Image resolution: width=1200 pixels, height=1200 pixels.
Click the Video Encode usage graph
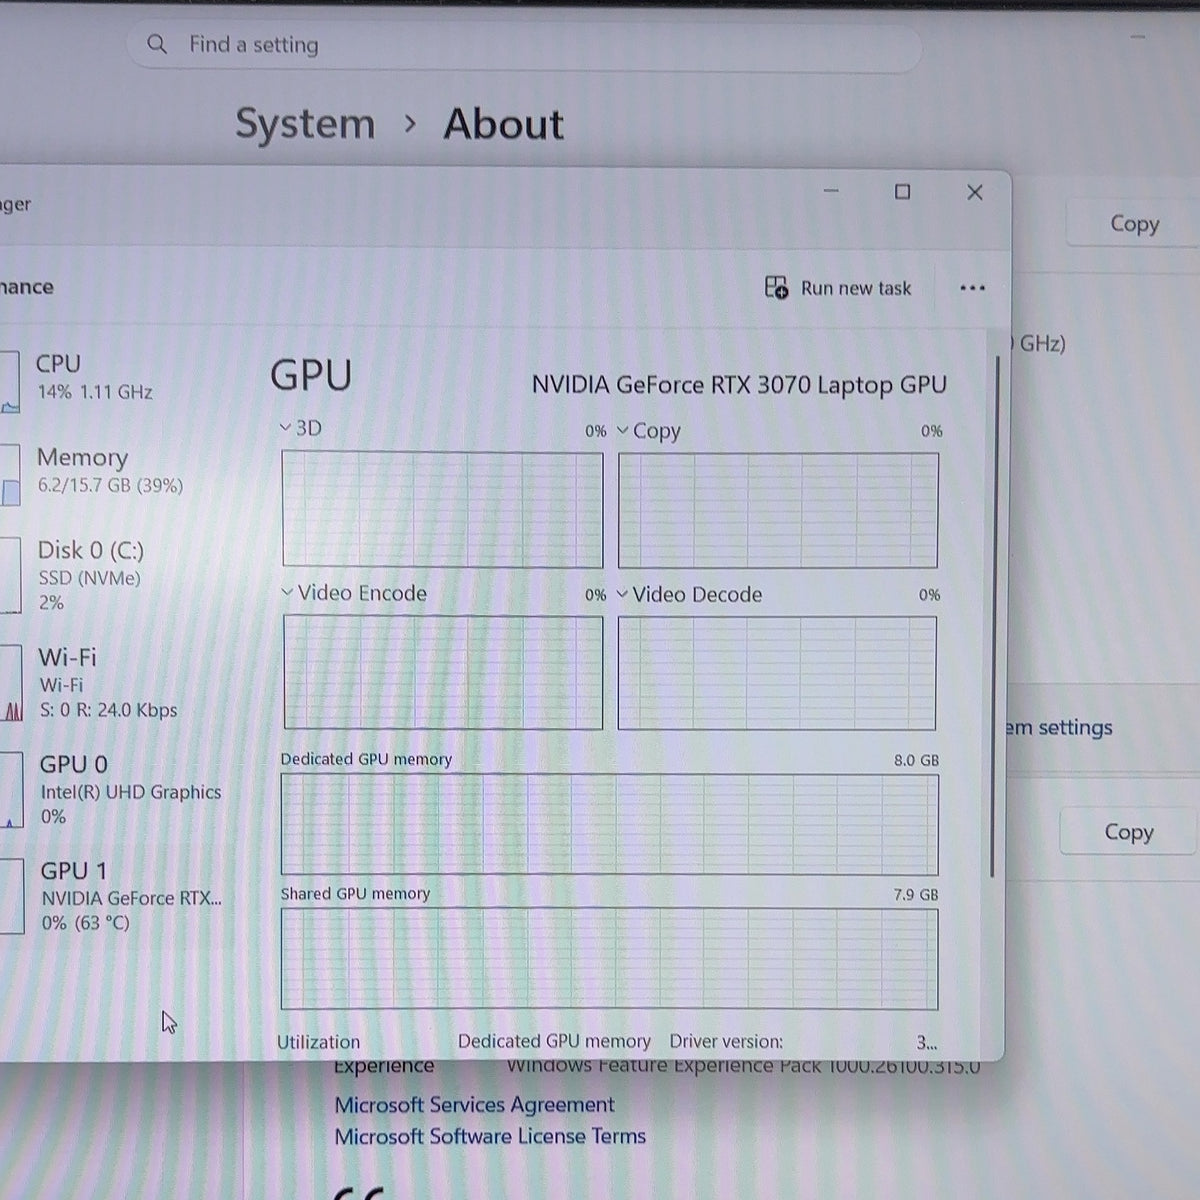coord(443,672)
